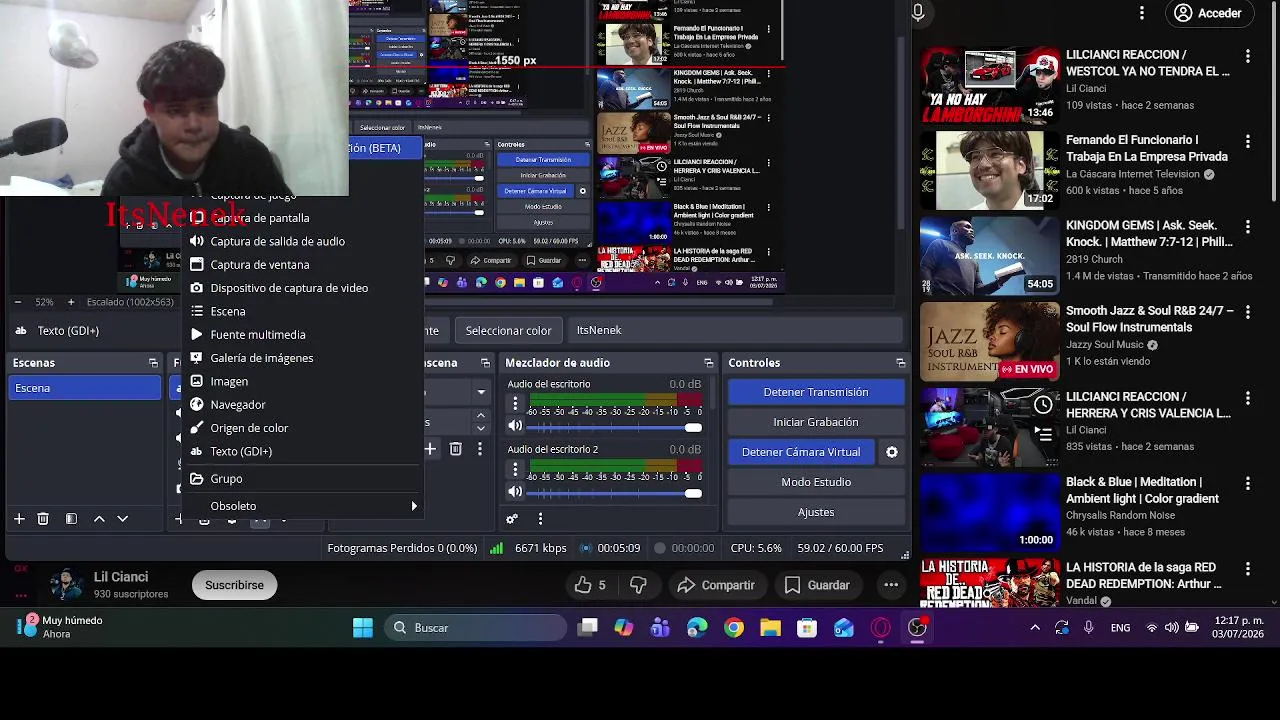Click the taskbar Buscar search field

click(x=475, y=628)
